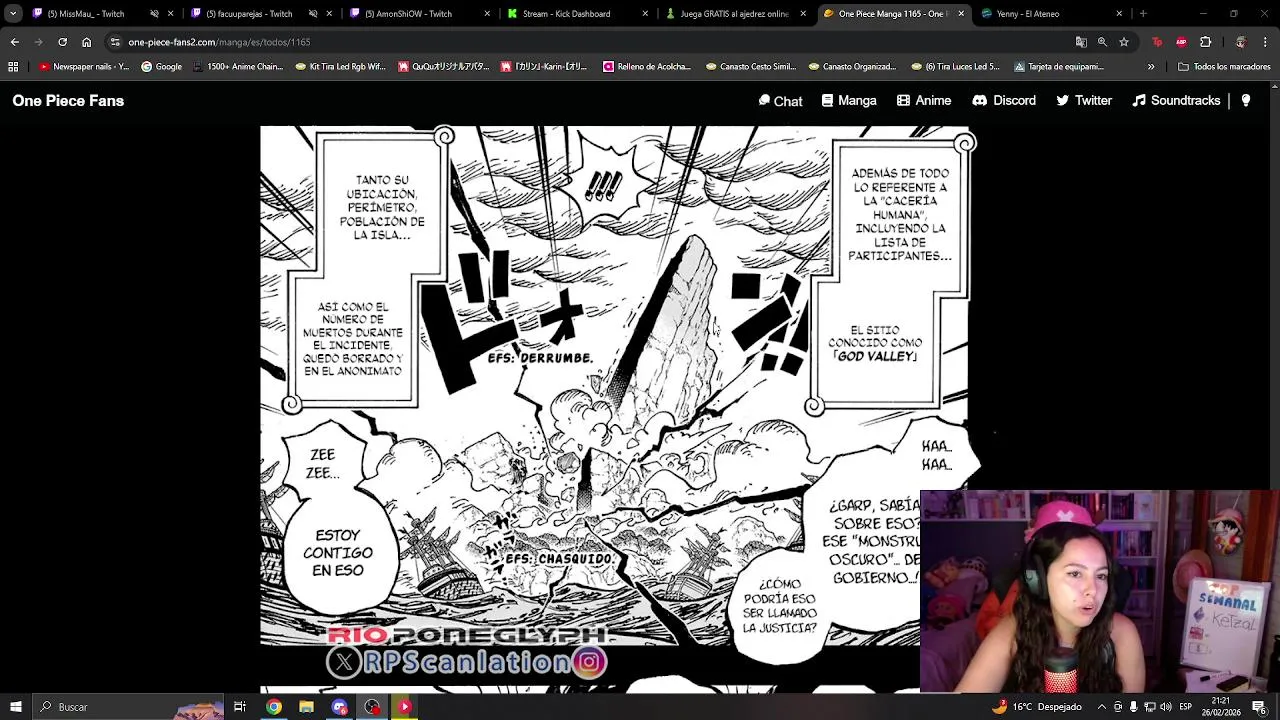The image size is (1280, 720).
Task: Visit the Twitter link in navbar
Action: 1084,101
